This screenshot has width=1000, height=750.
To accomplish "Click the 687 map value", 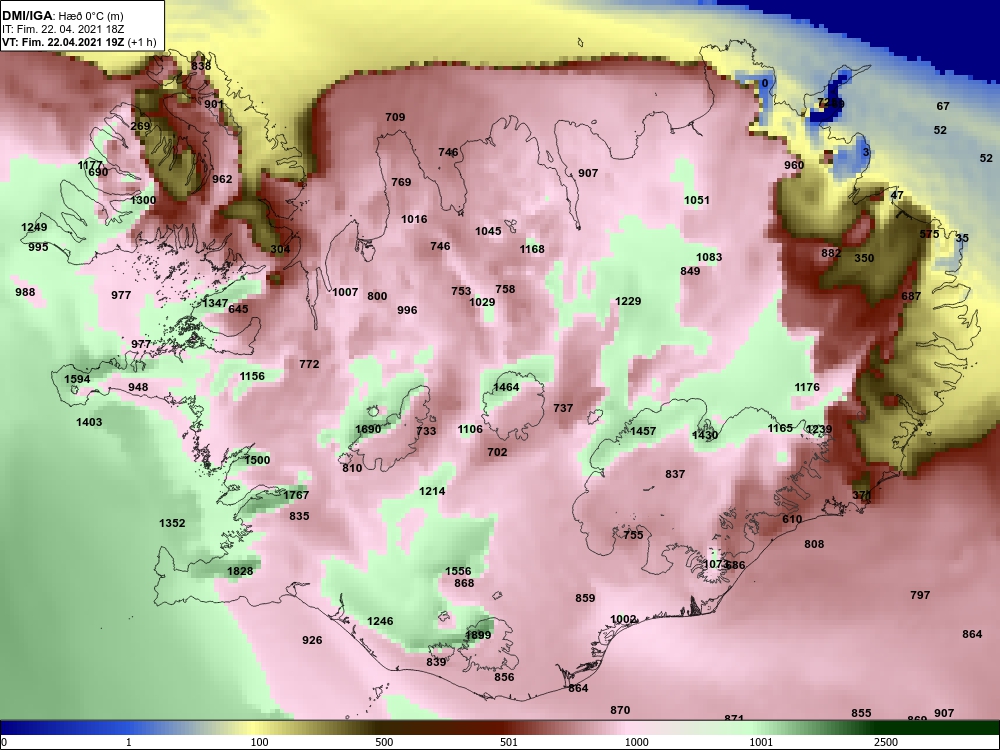I will [911, 295].
